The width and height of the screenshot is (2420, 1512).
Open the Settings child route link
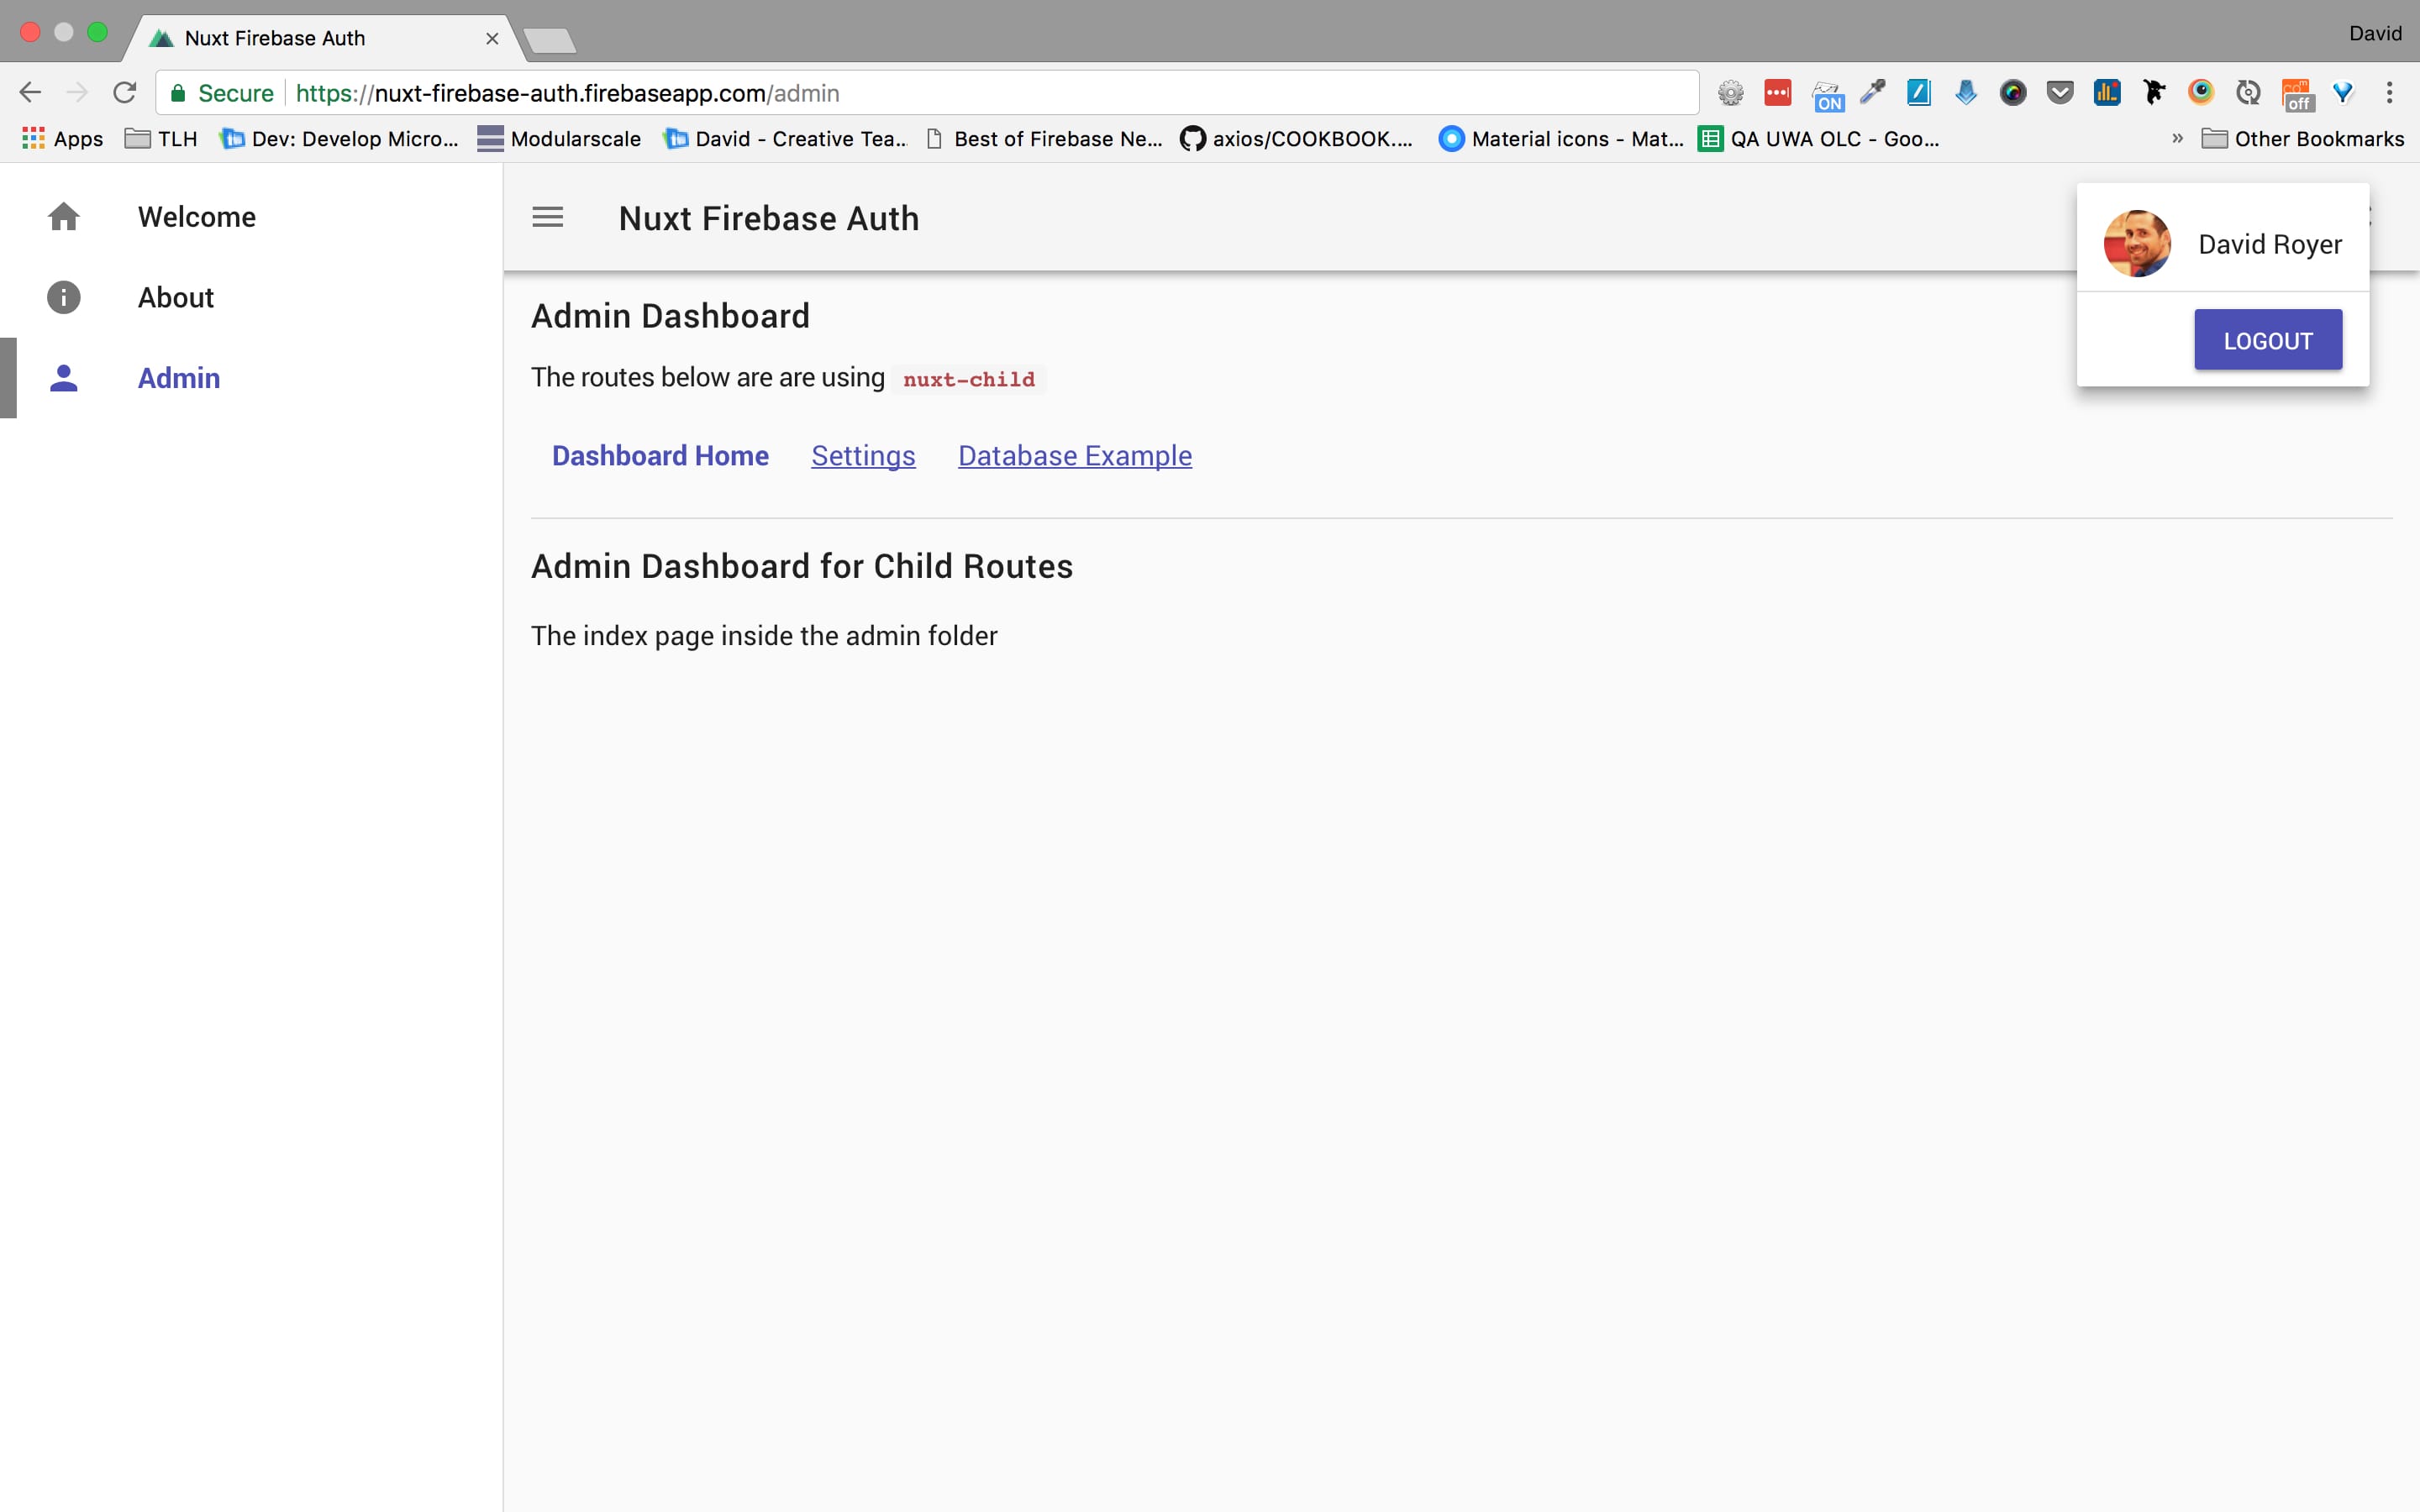863,456
